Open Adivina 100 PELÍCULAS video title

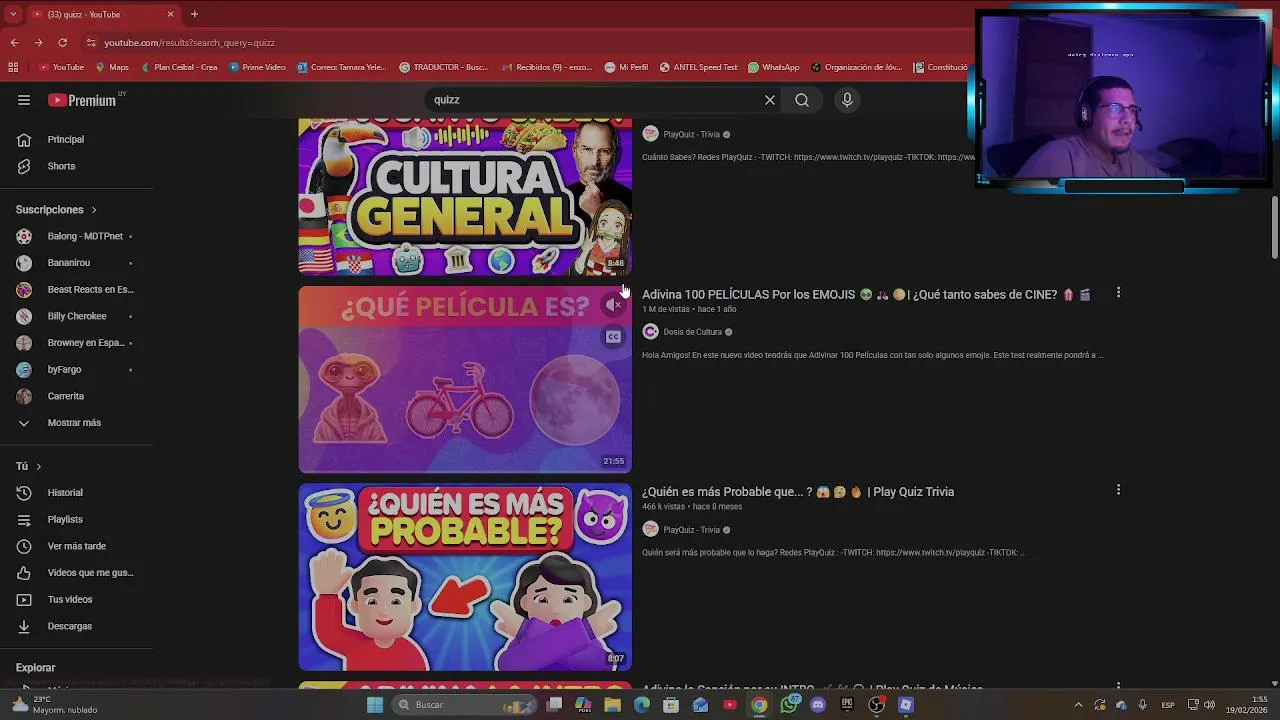coord(866,295)
